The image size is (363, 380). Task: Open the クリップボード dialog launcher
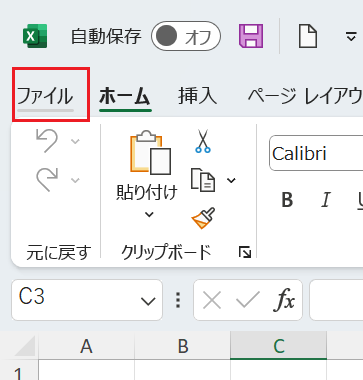click(x=245, y=252)
